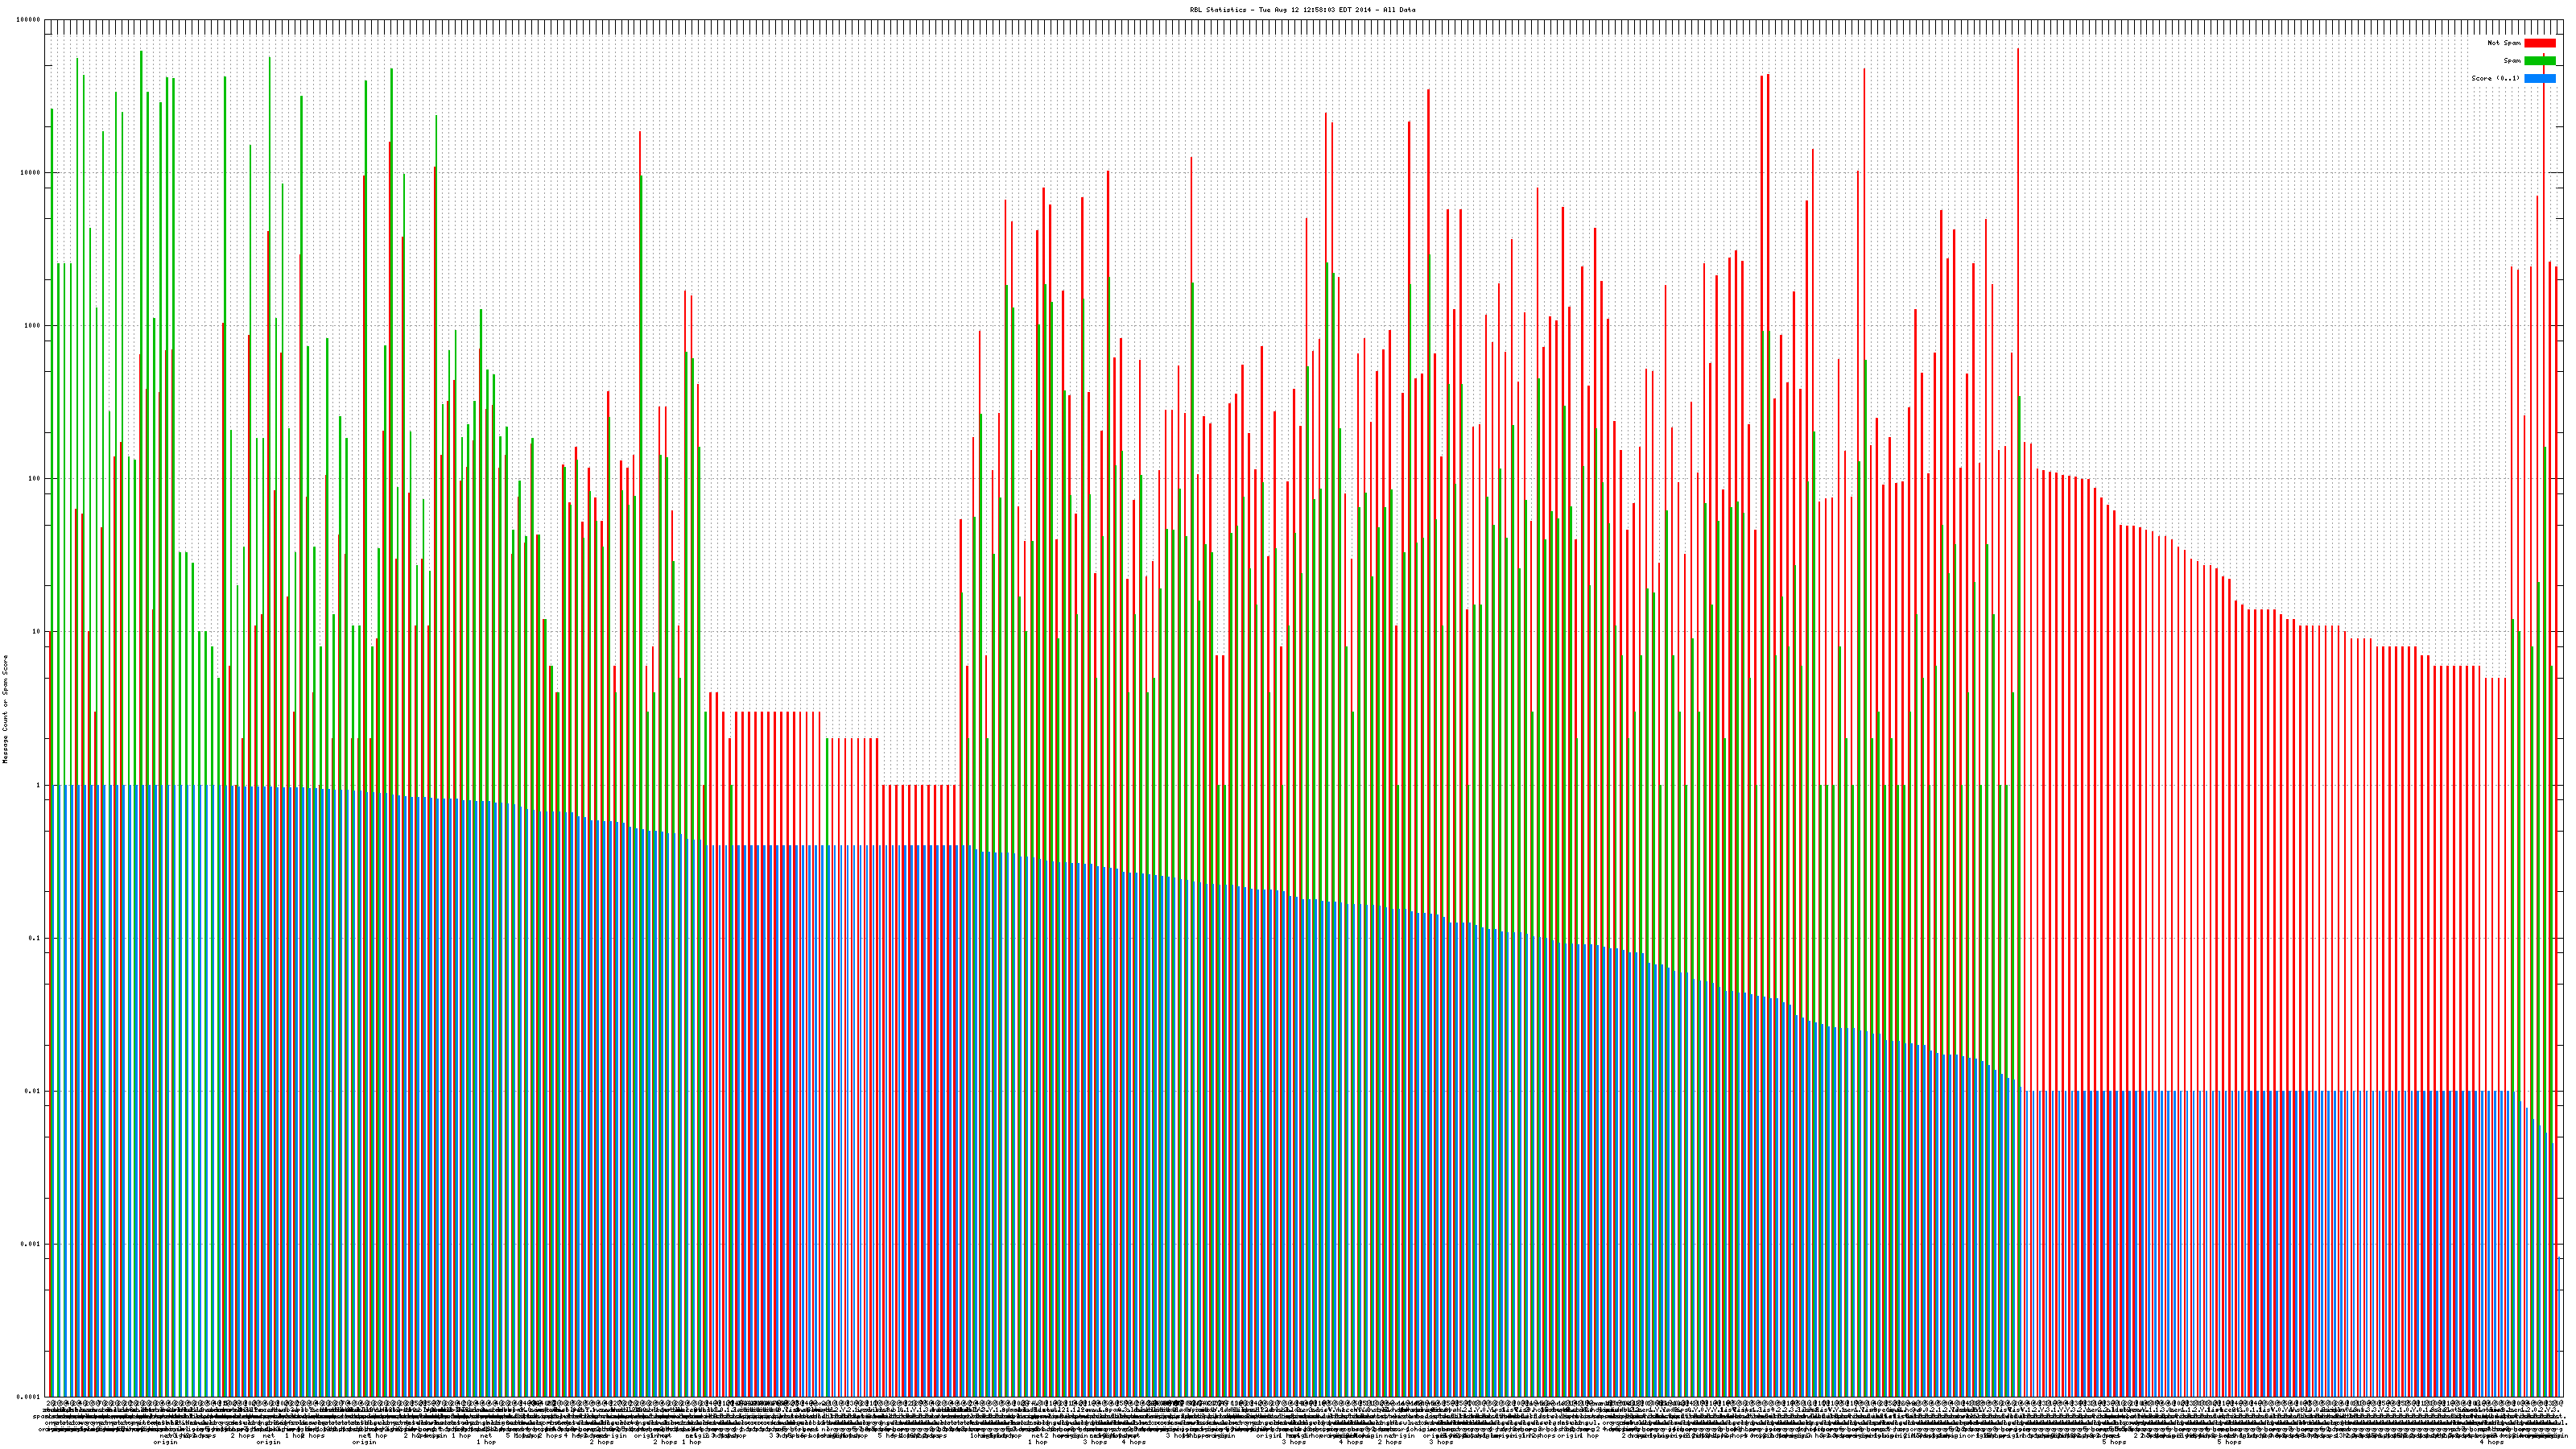This screenshot has width=2576, height=1449.
Task: Click the 1 y-axis tick label
Action: (39, 785)
